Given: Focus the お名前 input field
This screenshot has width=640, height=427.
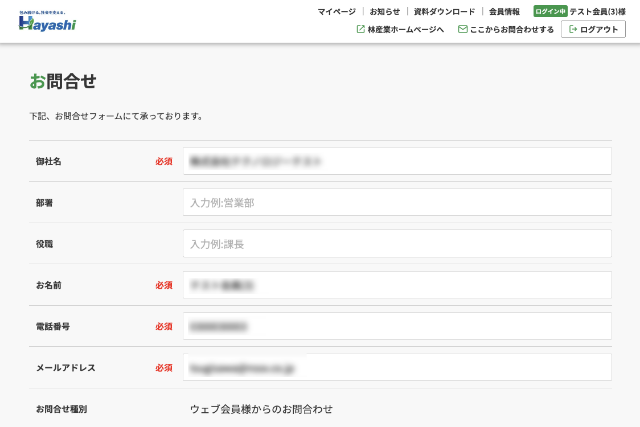Looking at the screenshot, I should click(x=396, y=285).
